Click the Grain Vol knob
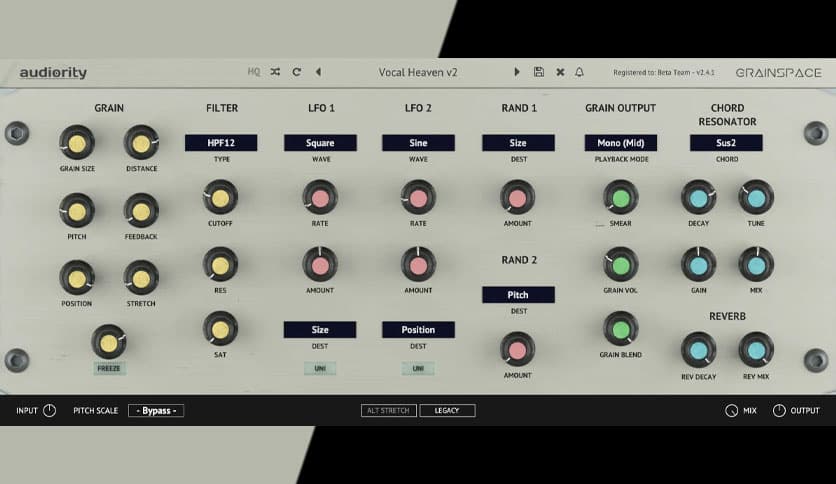The image size is (836, 484). point(621,265)
